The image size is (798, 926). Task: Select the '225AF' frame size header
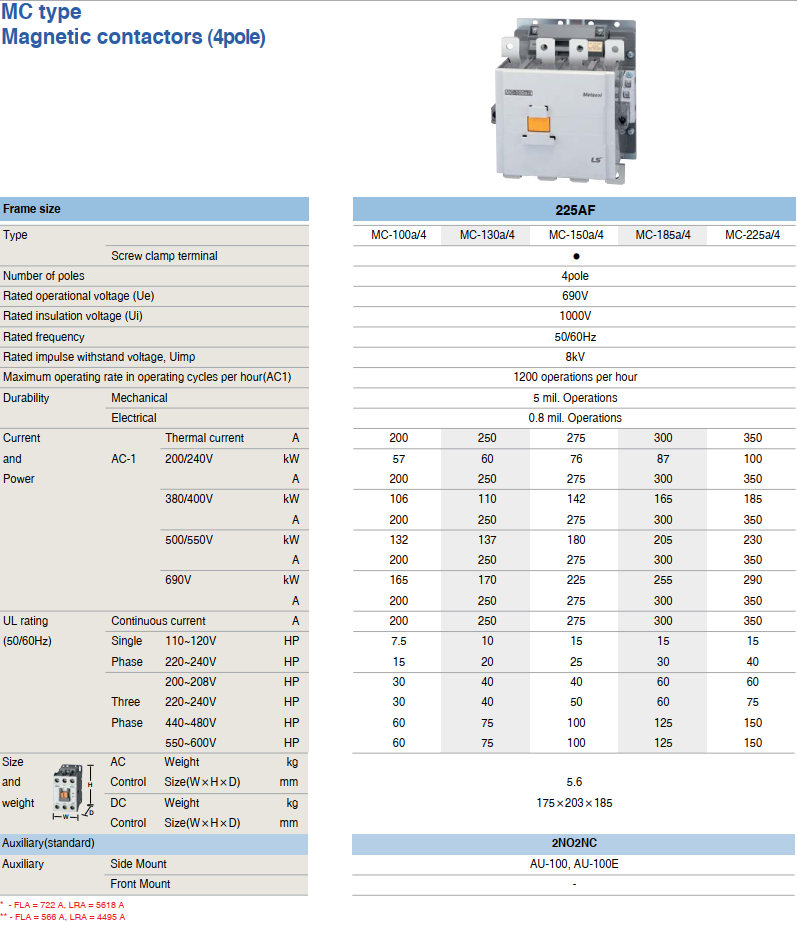coord(574,210)
